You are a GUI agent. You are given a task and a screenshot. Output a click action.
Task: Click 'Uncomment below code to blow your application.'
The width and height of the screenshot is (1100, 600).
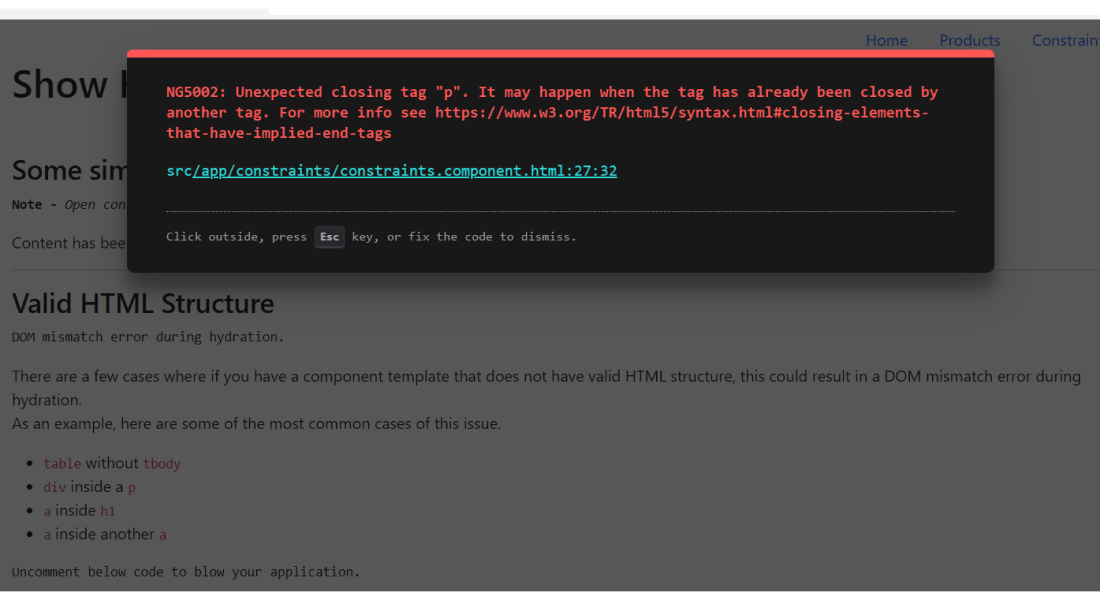(186, 572)
